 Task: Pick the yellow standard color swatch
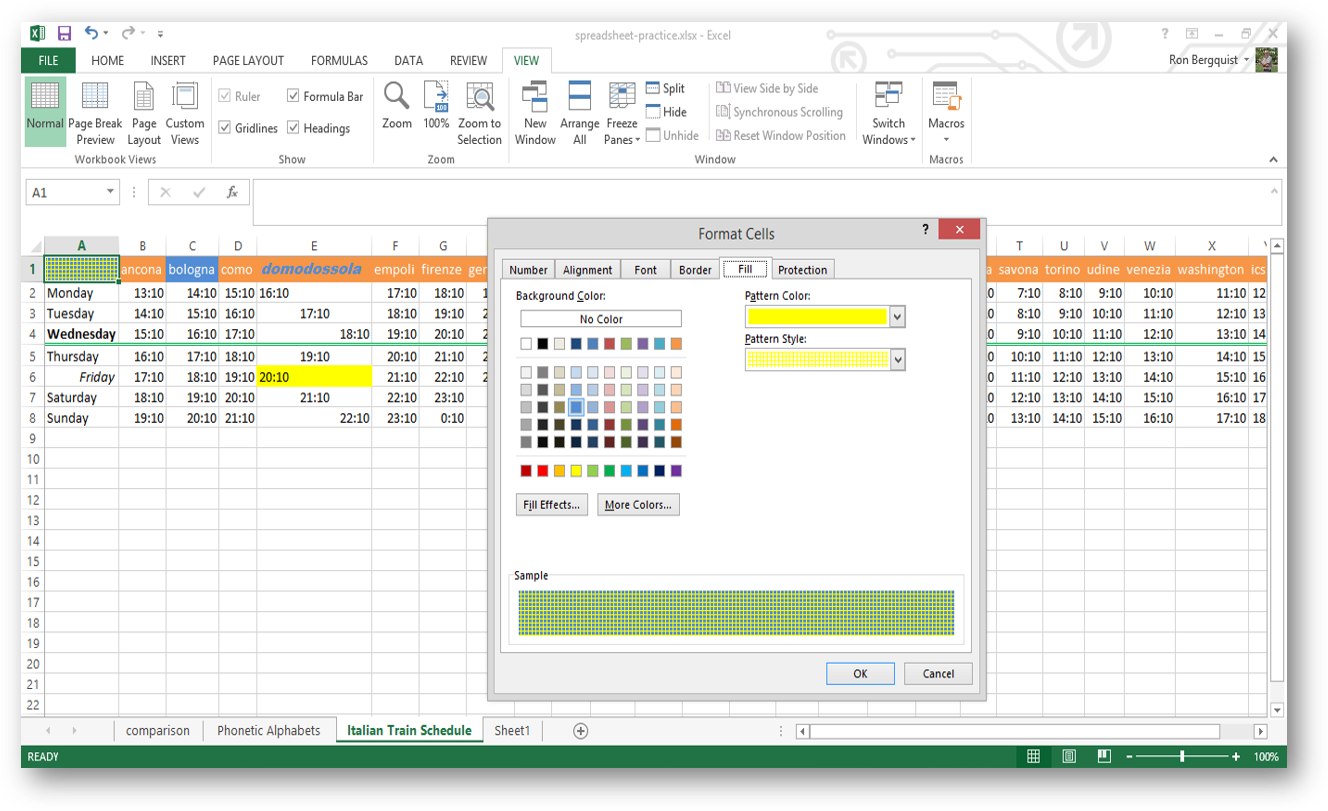point(578,471)
